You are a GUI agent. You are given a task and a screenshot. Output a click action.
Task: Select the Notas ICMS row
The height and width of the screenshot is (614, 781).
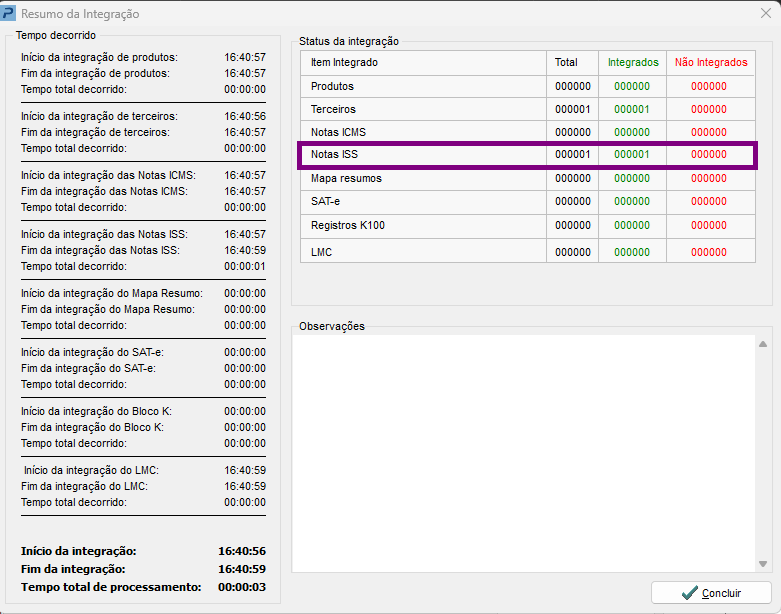(x=527, y=132)
